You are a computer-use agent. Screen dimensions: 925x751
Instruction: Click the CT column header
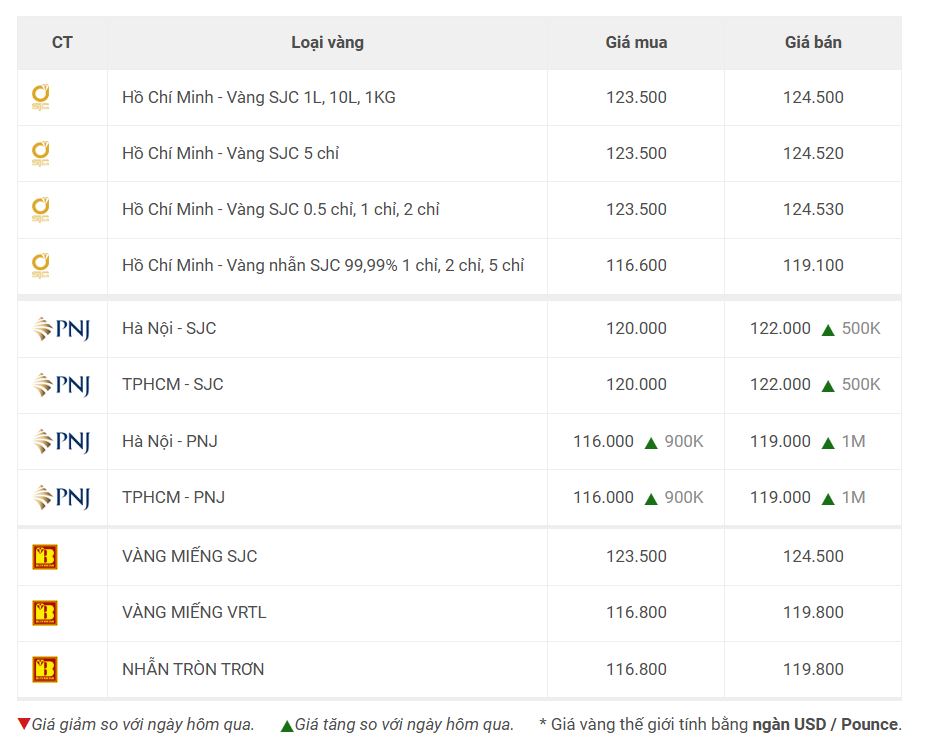pos(62,42)
